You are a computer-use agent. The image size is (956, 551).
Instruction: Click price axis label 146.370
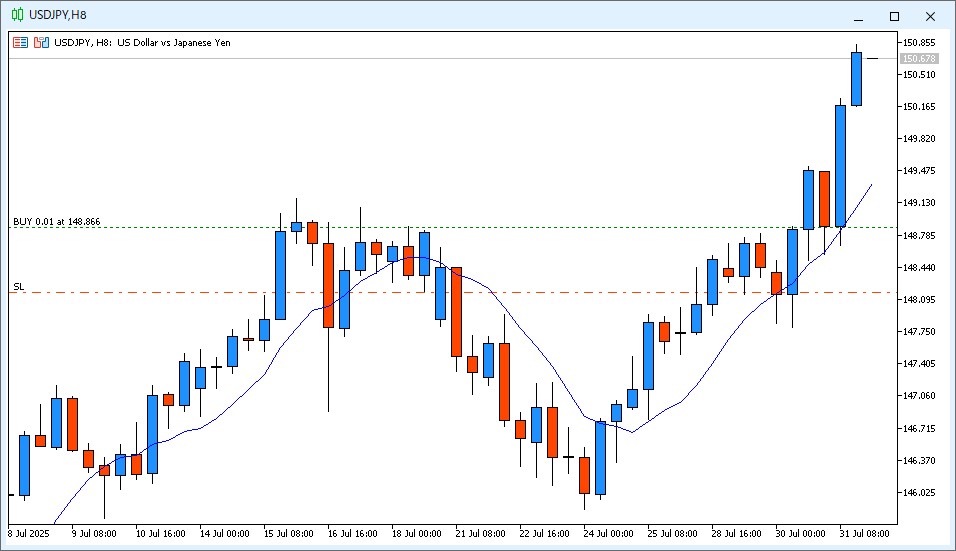[x=919, y=460]
